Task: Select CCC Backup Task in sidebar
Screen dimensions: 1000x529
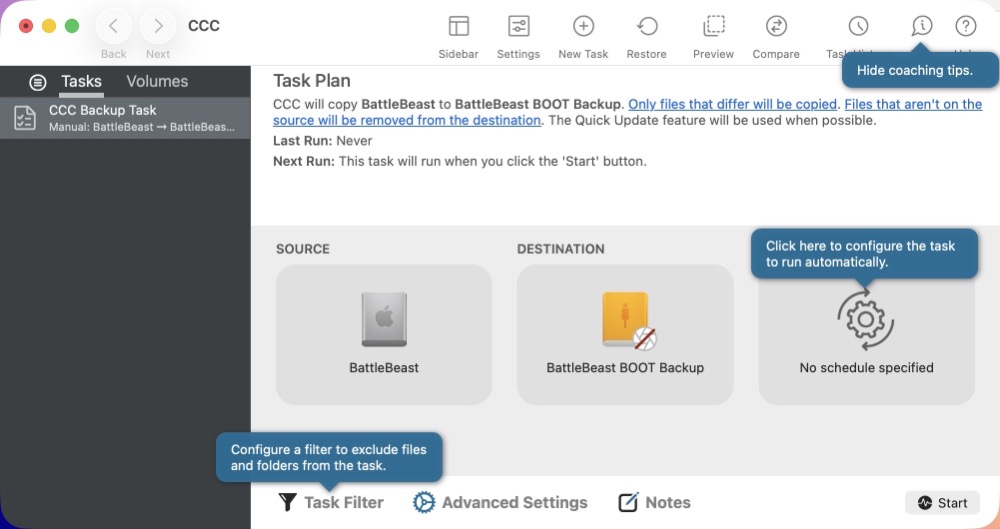Action: 125,118
